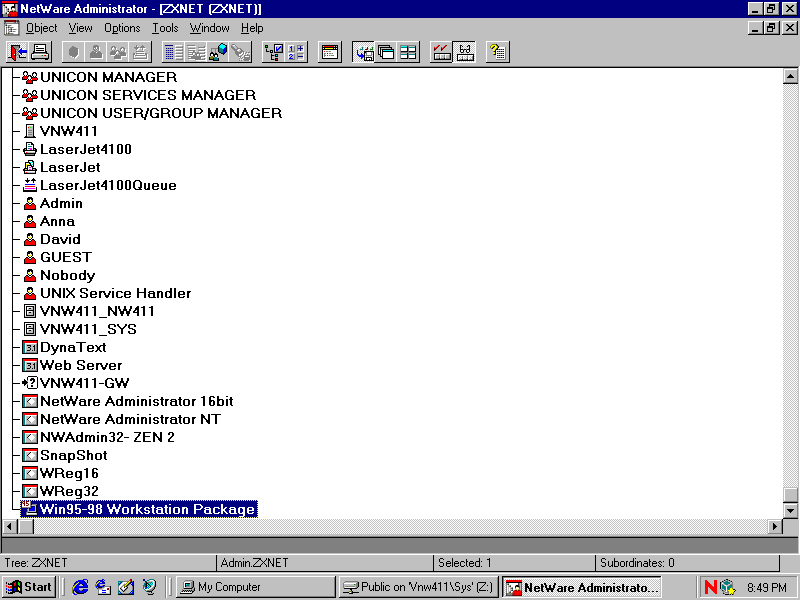The image size is (800, 600).
Task: Select the WReg16 application object
Action: pyautogui.click(x=60, y=473)
